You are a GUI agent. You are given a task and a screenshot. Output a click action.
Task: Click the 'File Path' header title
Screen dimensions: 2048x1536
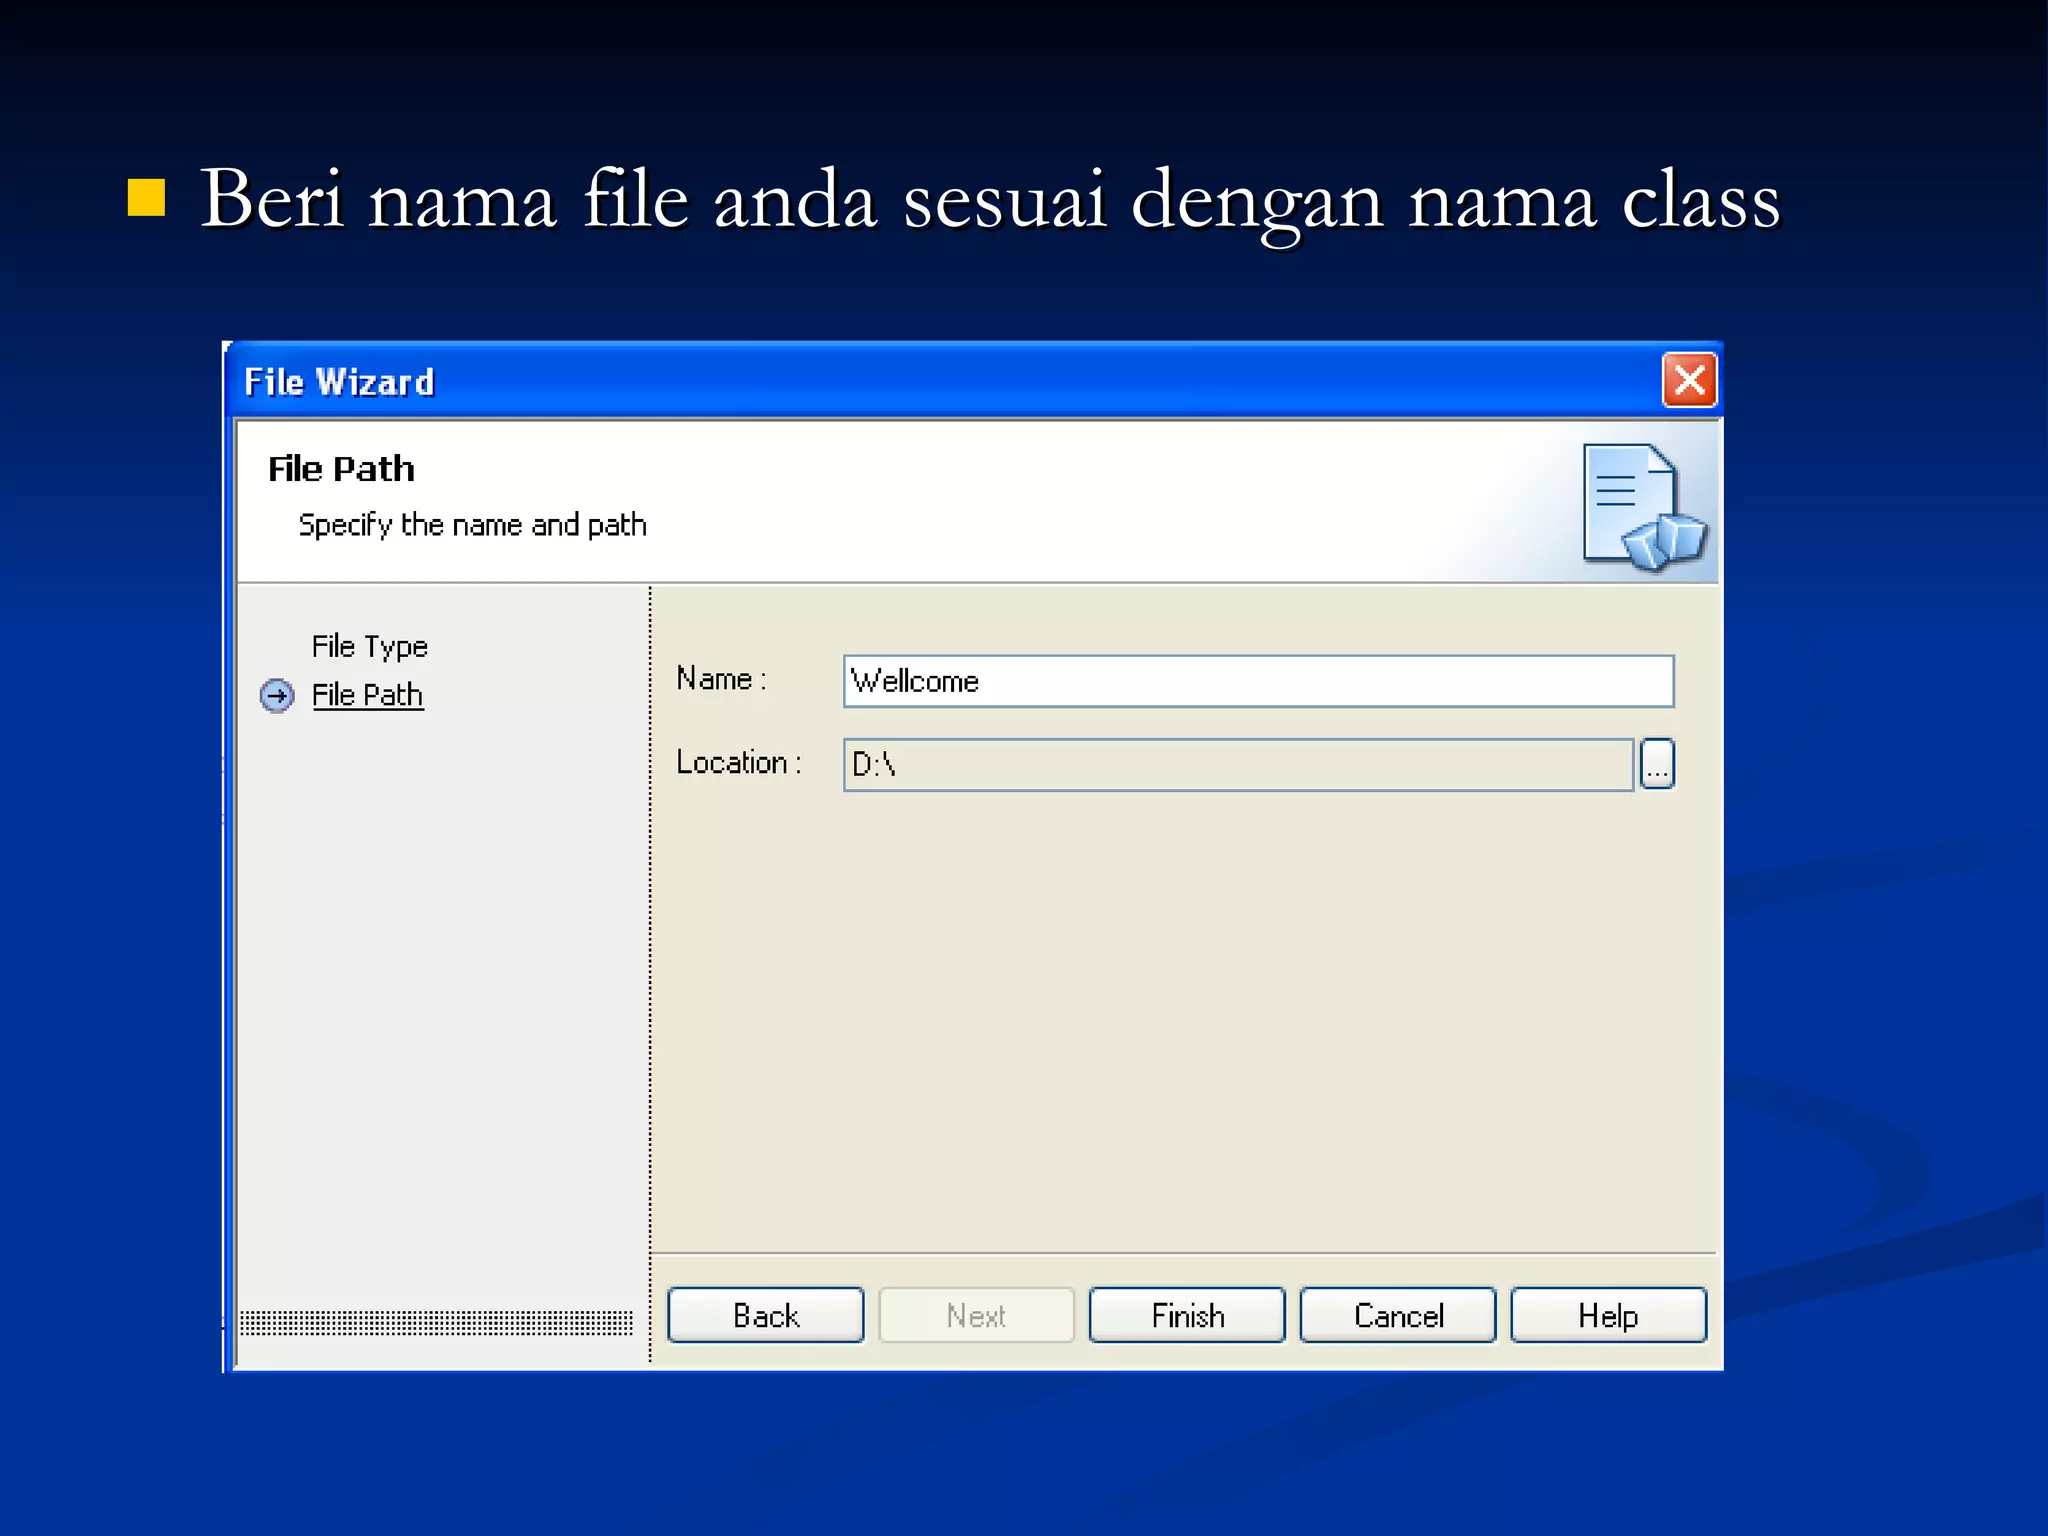click(x=341, y=469)
